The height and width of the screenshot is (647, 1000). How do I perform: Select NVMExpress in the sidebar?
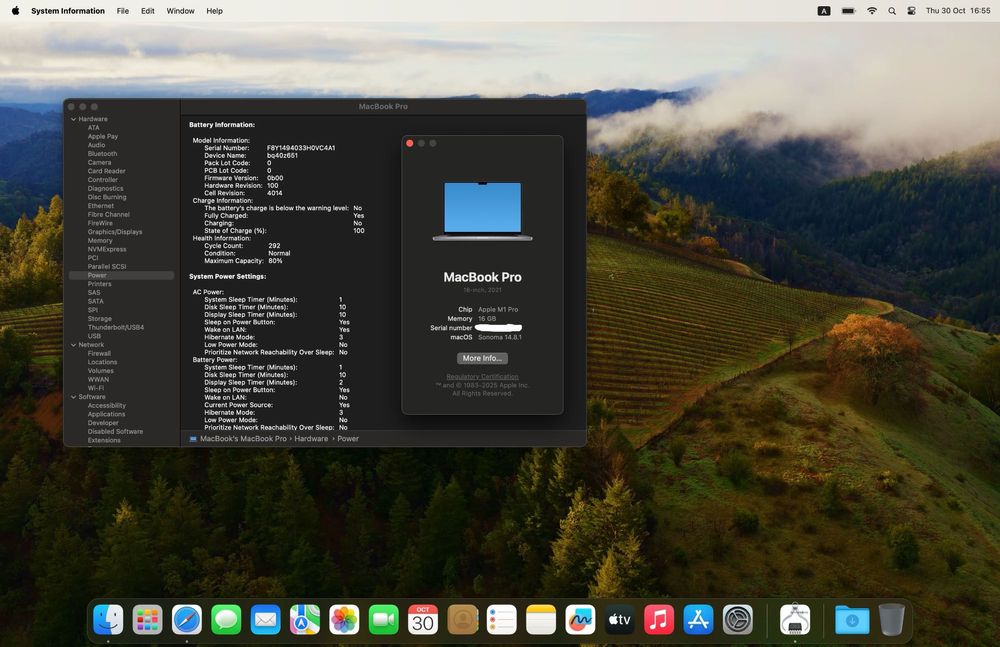pos(107,249)
